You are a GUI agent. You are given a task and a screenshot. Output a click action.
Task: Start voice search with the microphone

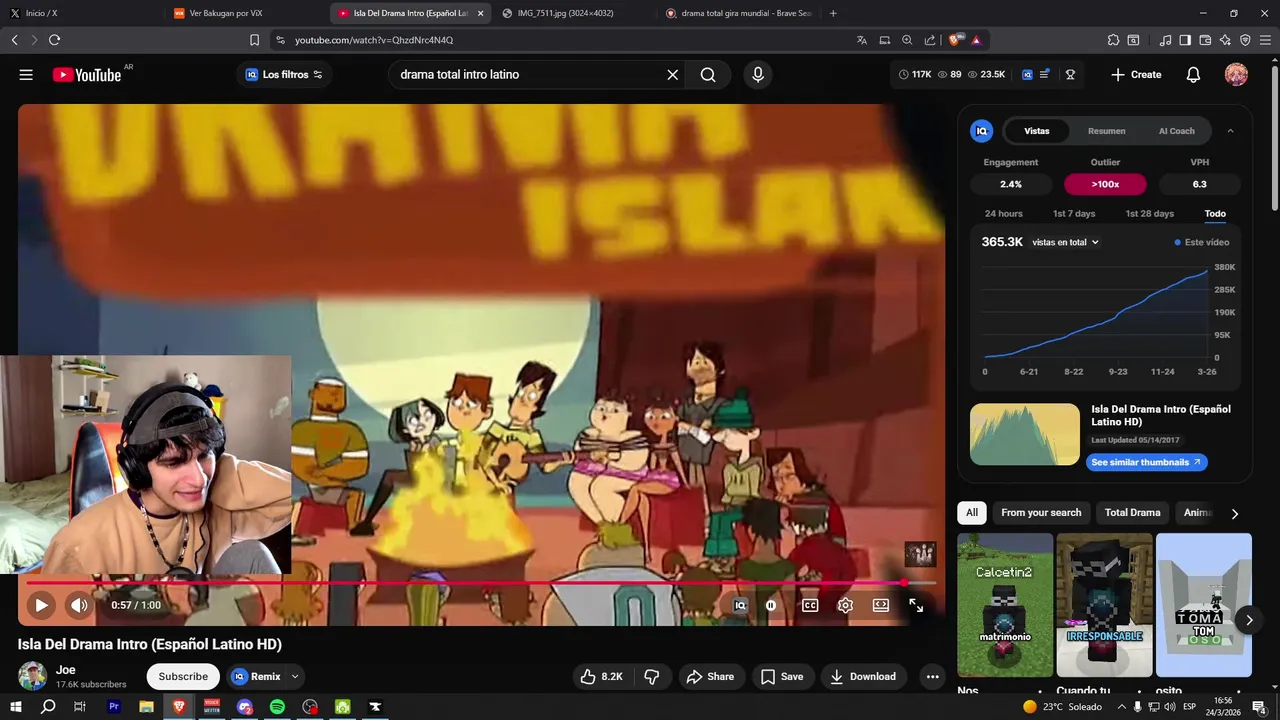[x=758, y=75]
